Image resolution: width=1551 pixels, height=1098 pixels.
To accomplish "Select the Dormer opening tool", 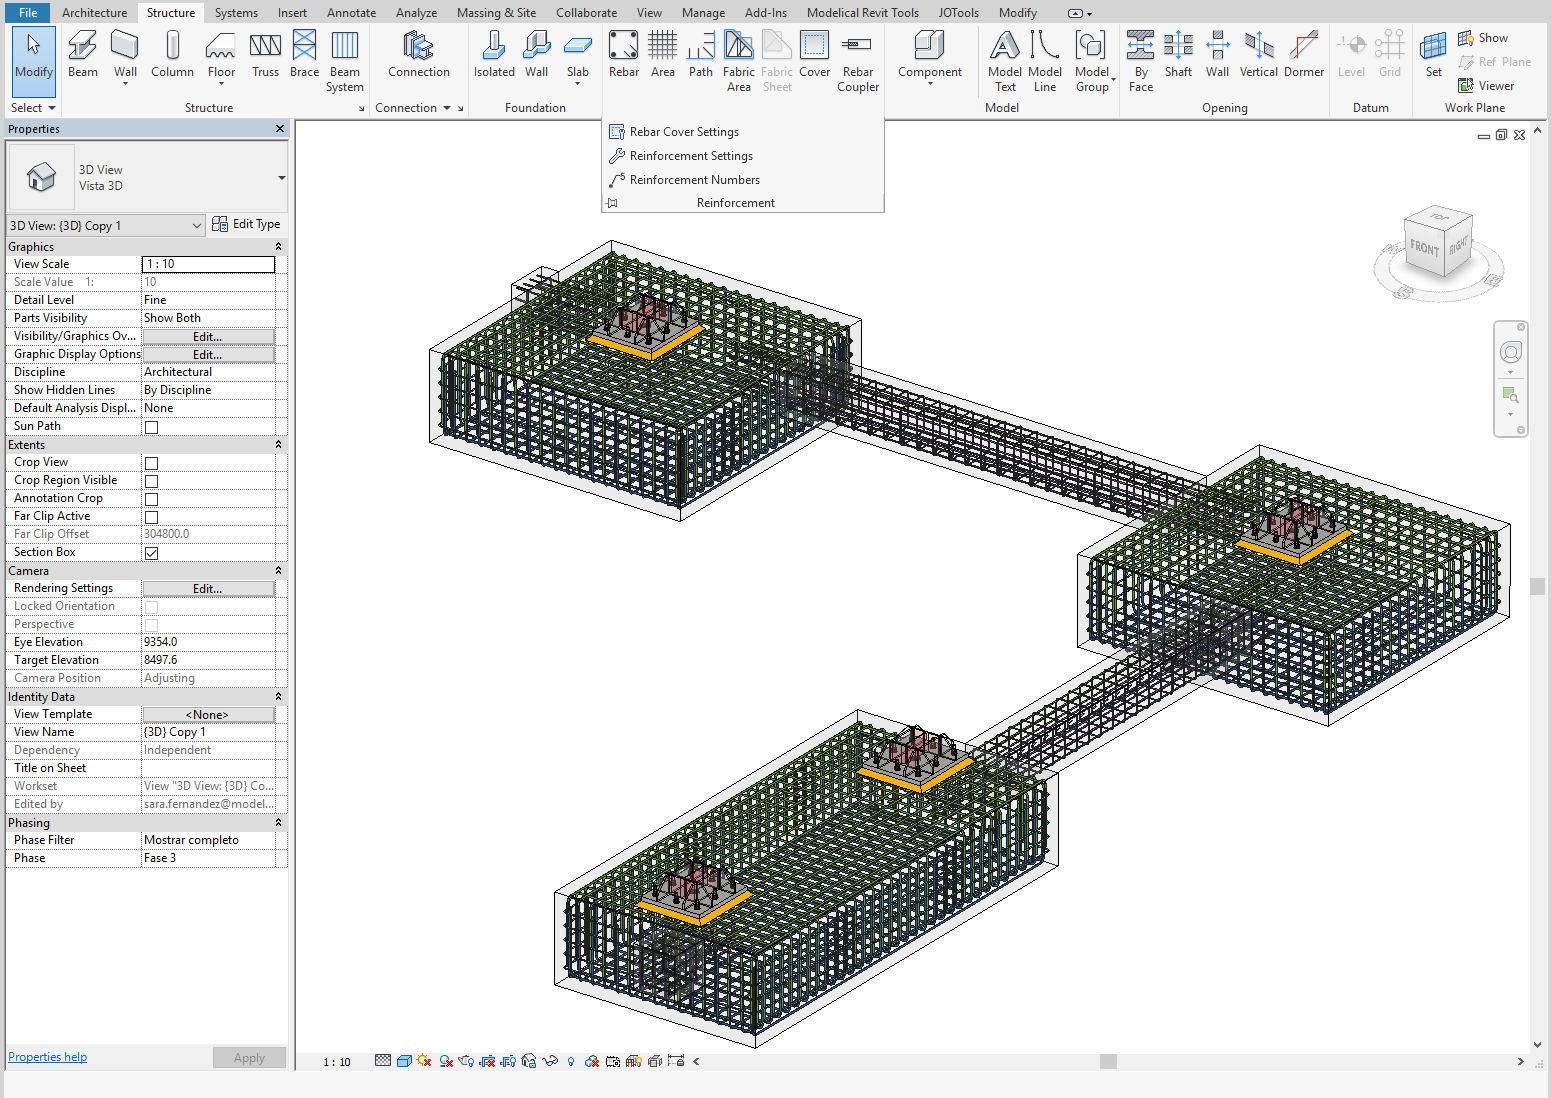I will click(1304, 54).
